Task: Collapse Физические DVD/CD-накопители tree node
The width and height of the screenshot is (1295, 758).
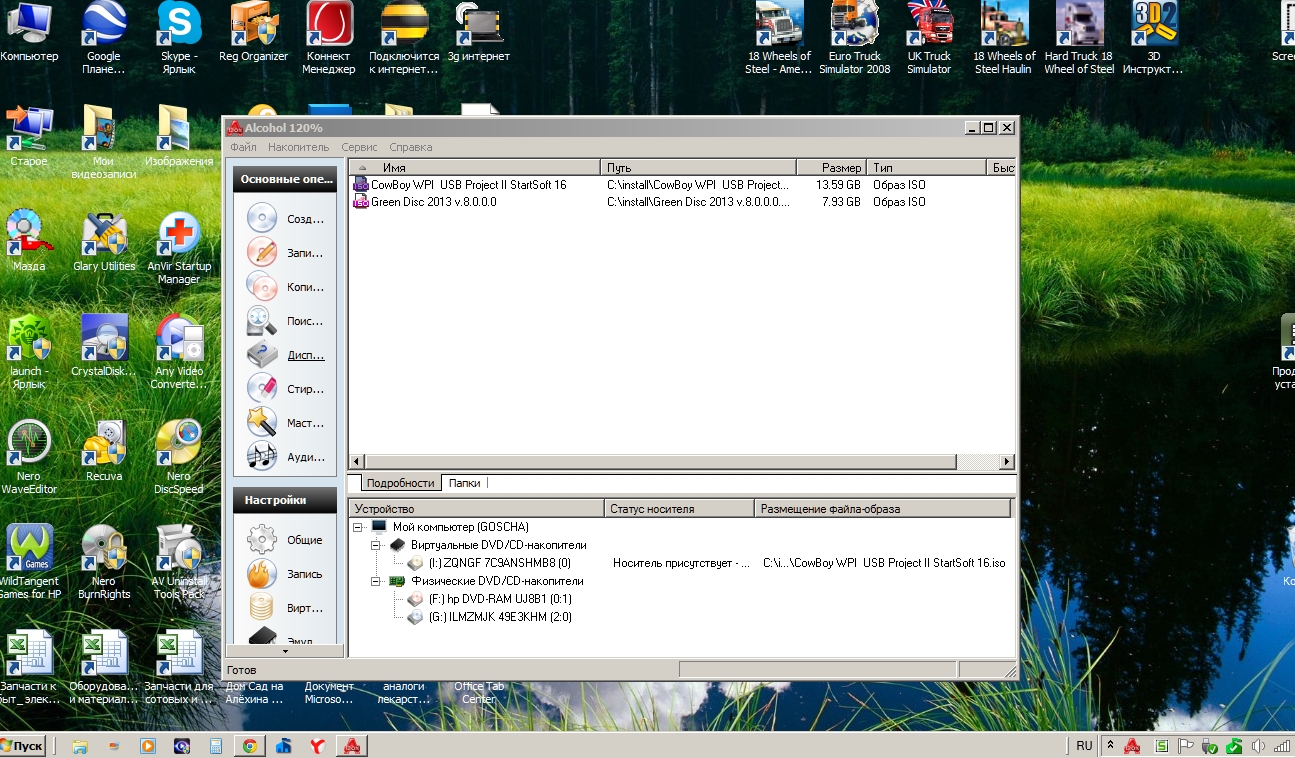Action: coord(376,581)
